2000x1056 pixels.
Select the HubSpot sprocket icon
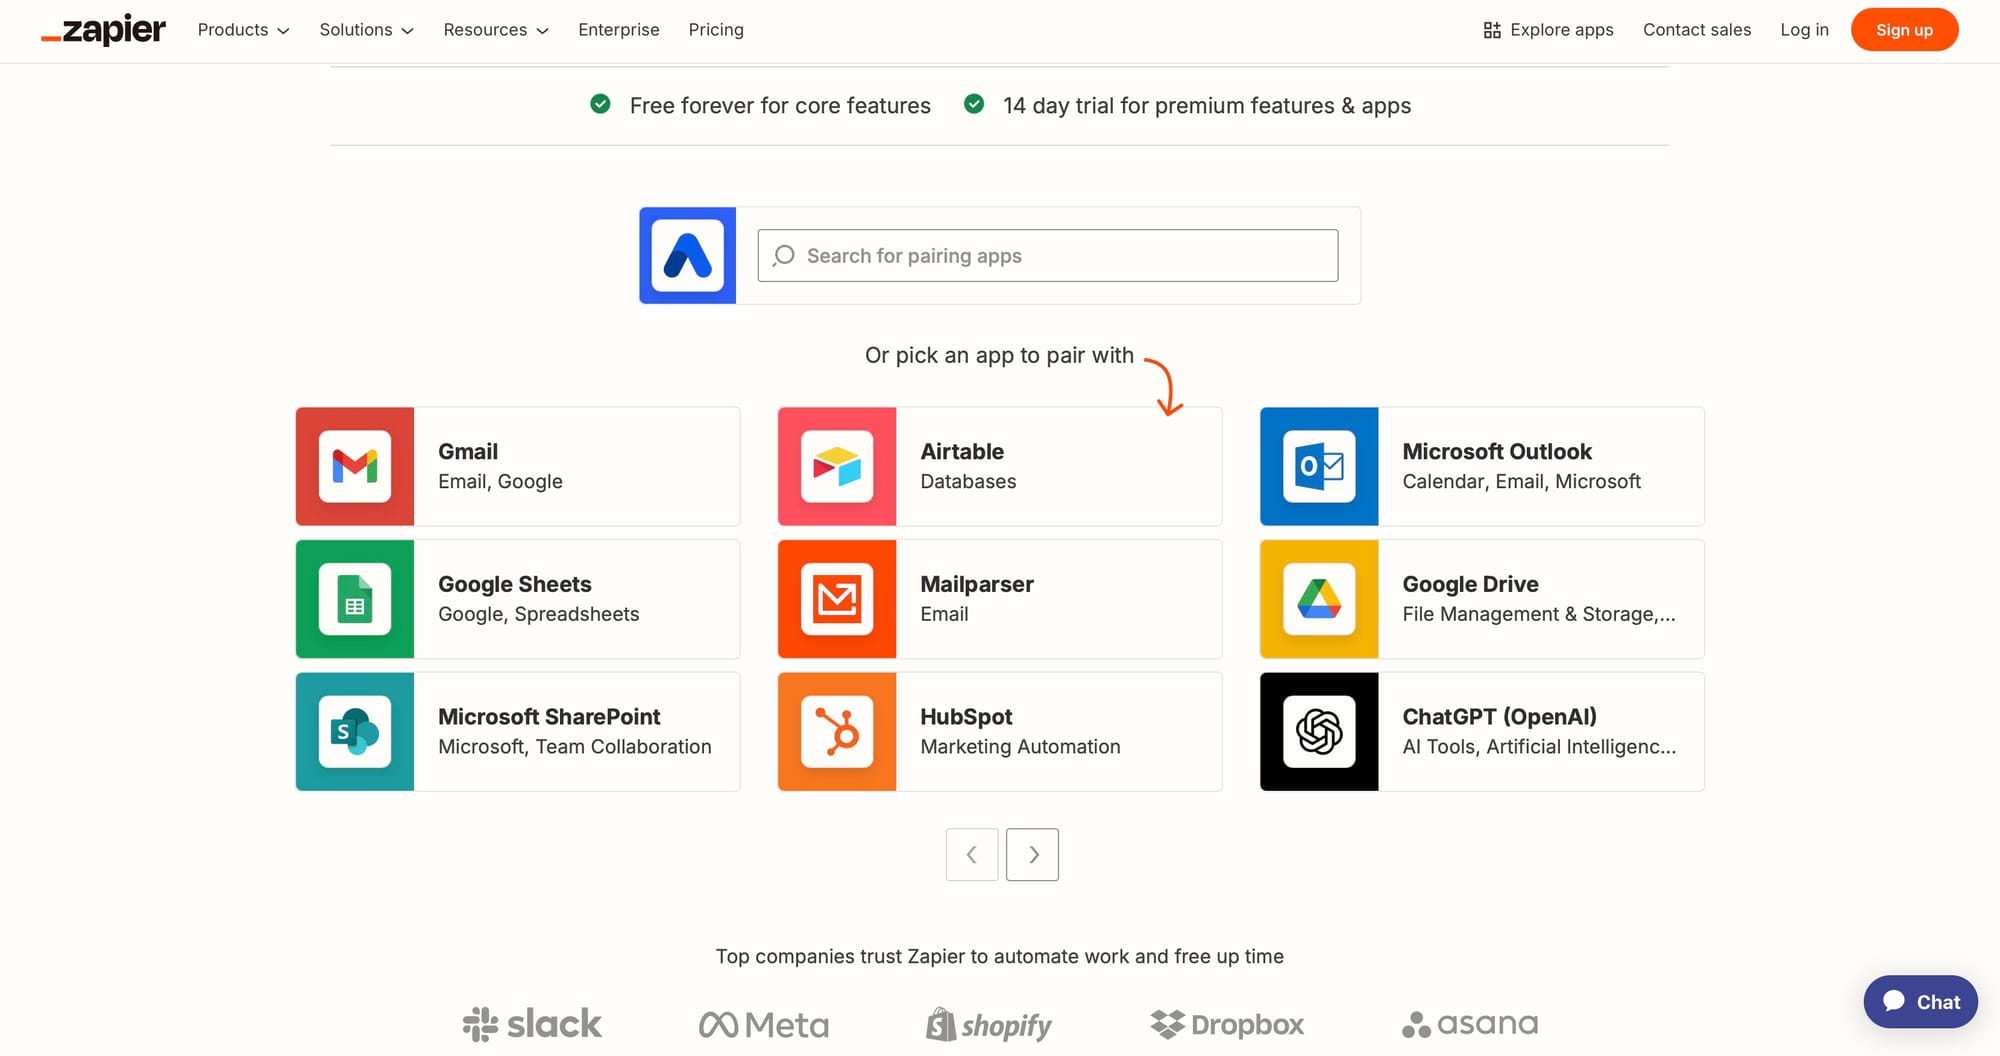point(837,732)
